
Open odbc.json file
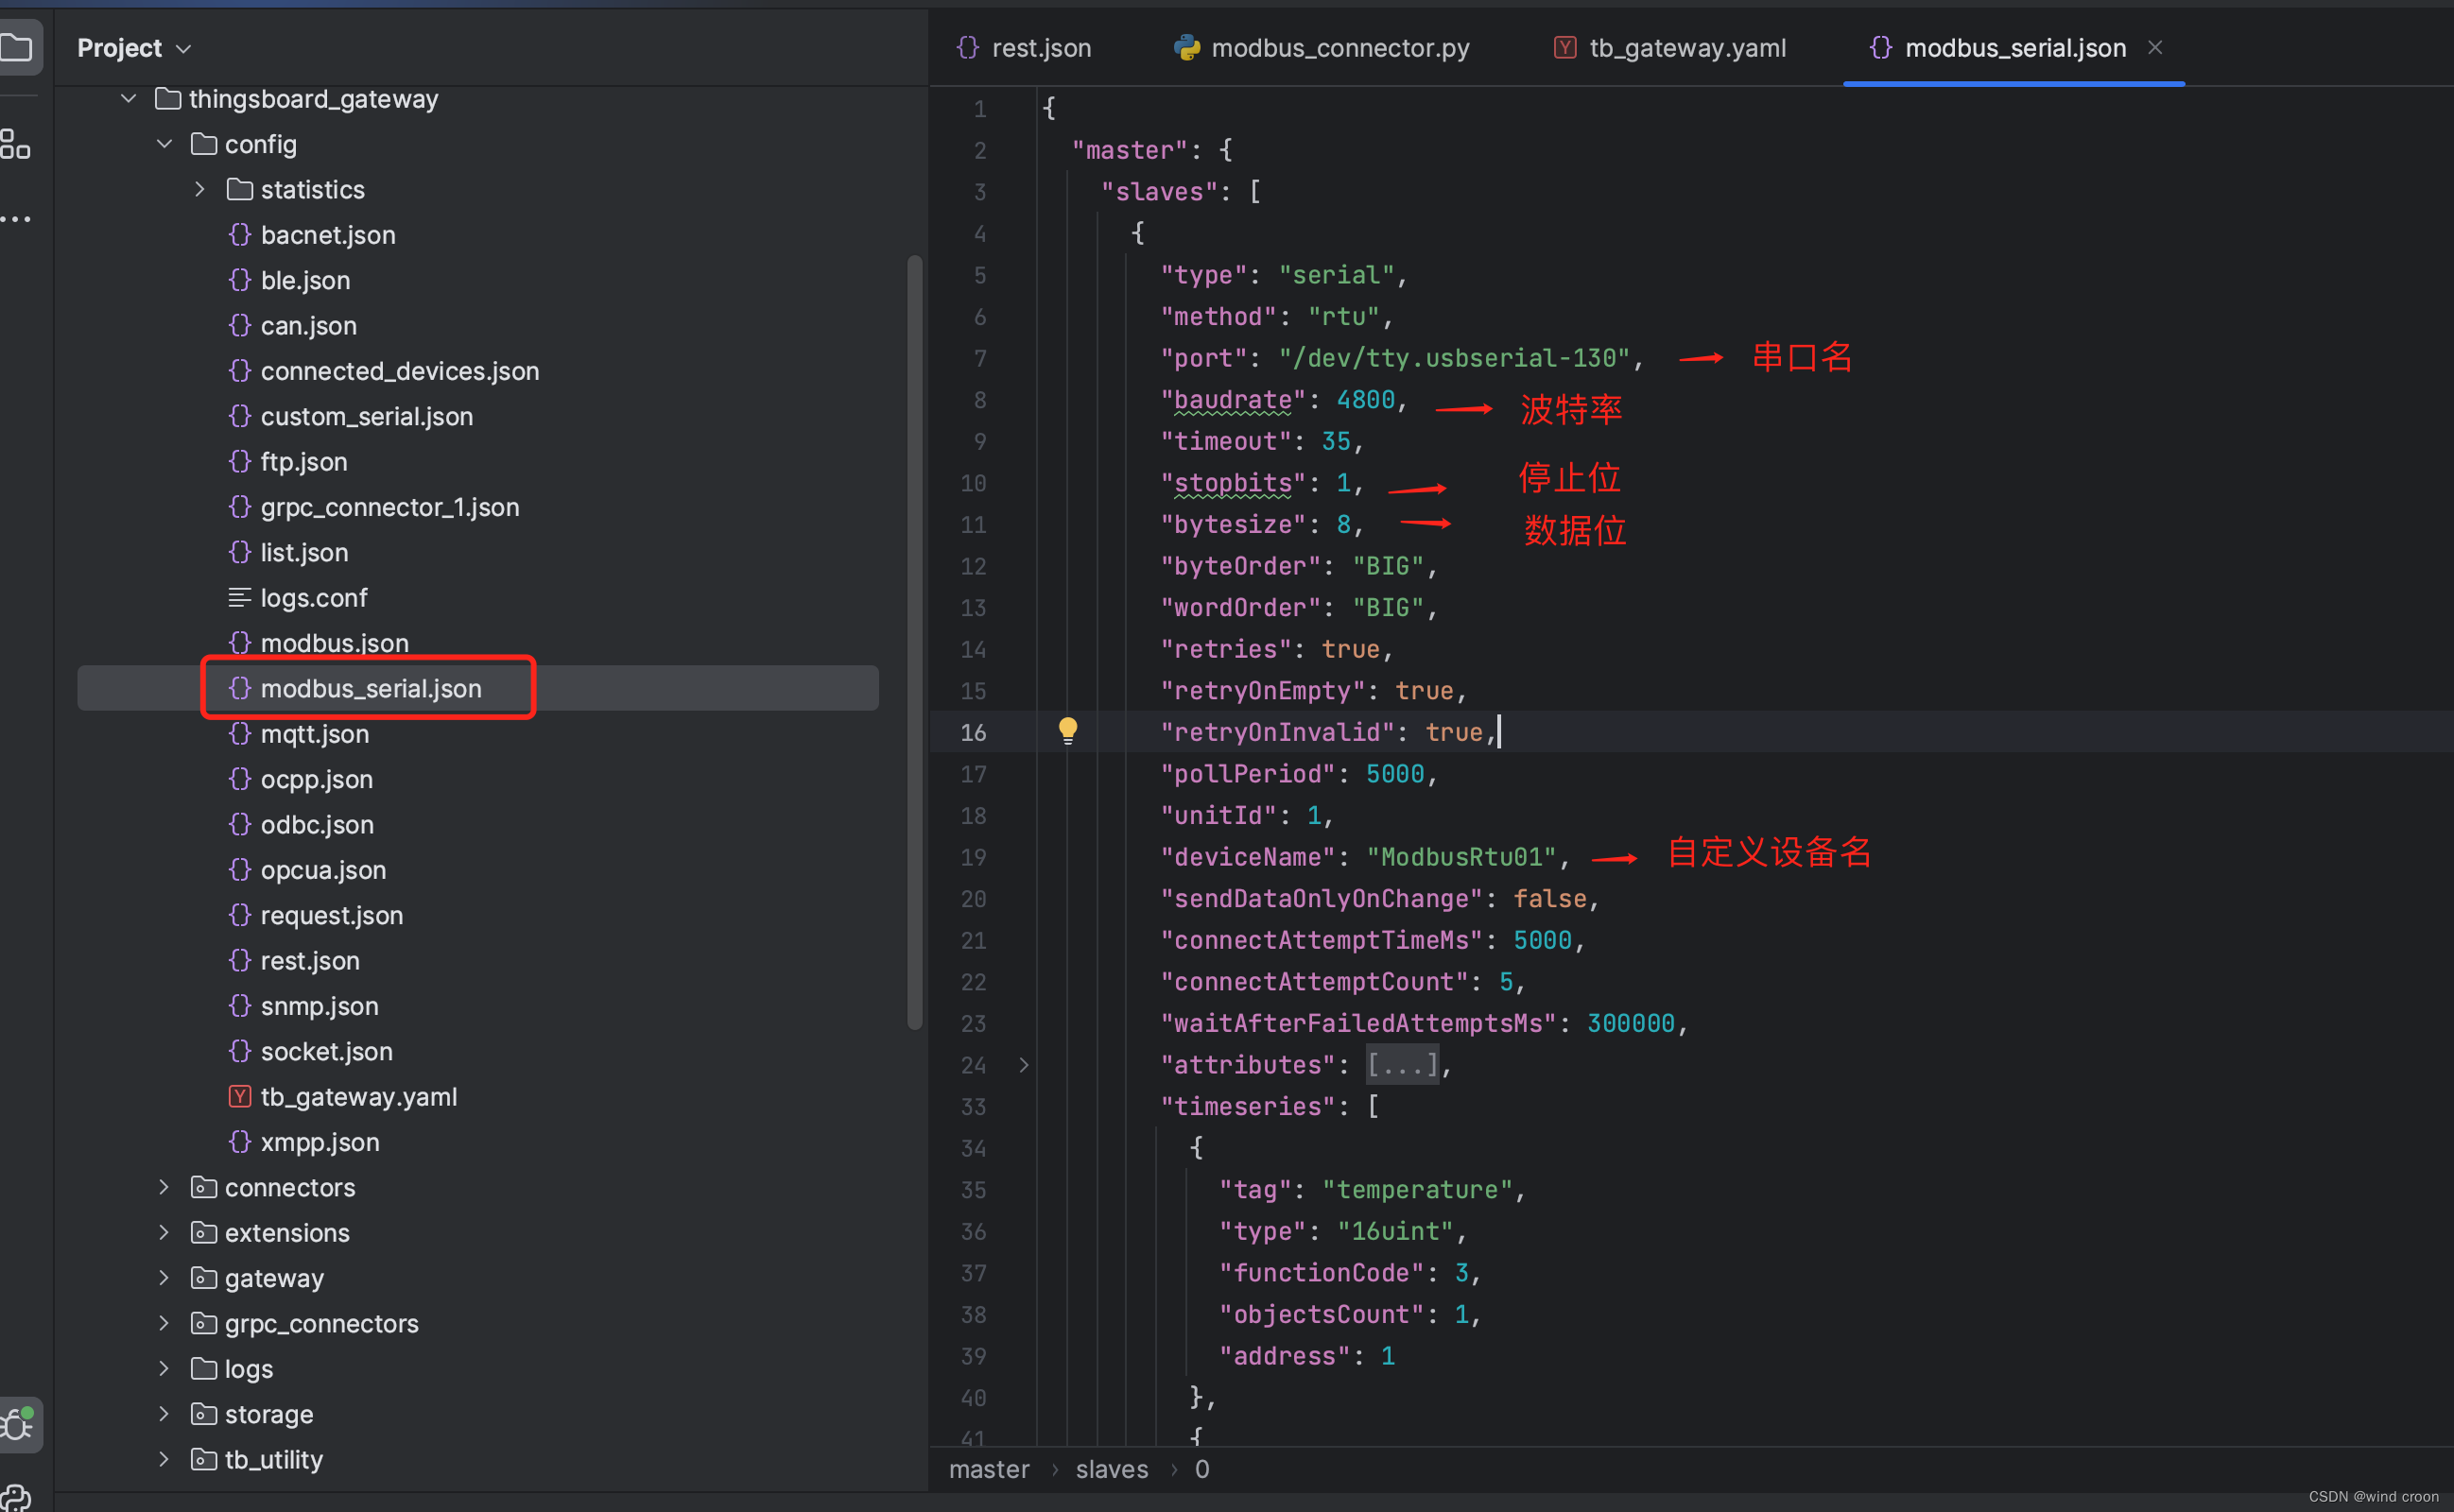(x=316, y=824)
